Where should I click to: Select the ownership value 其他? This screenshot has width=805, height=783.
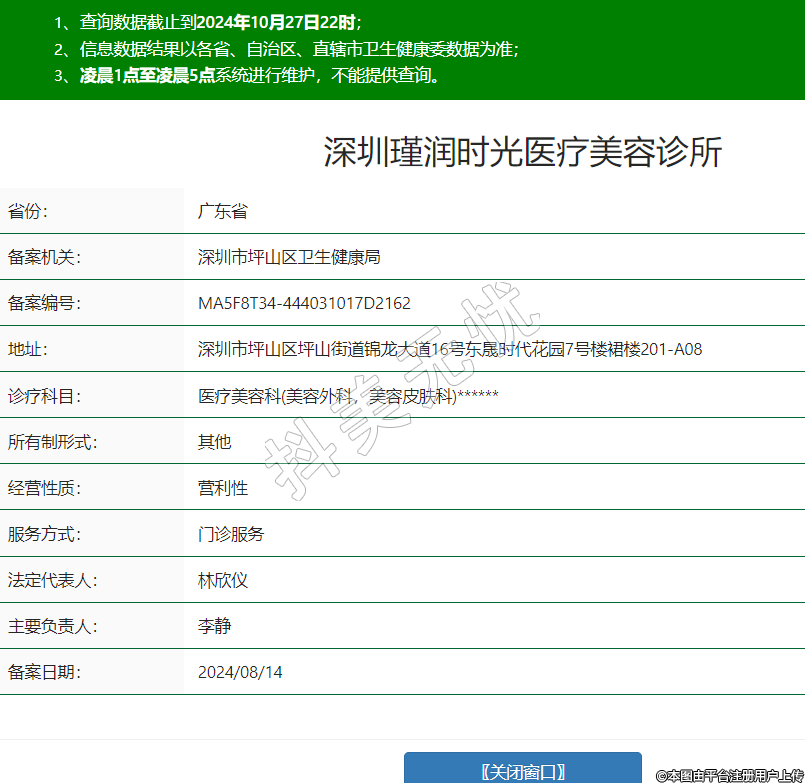tap(214, 442)
